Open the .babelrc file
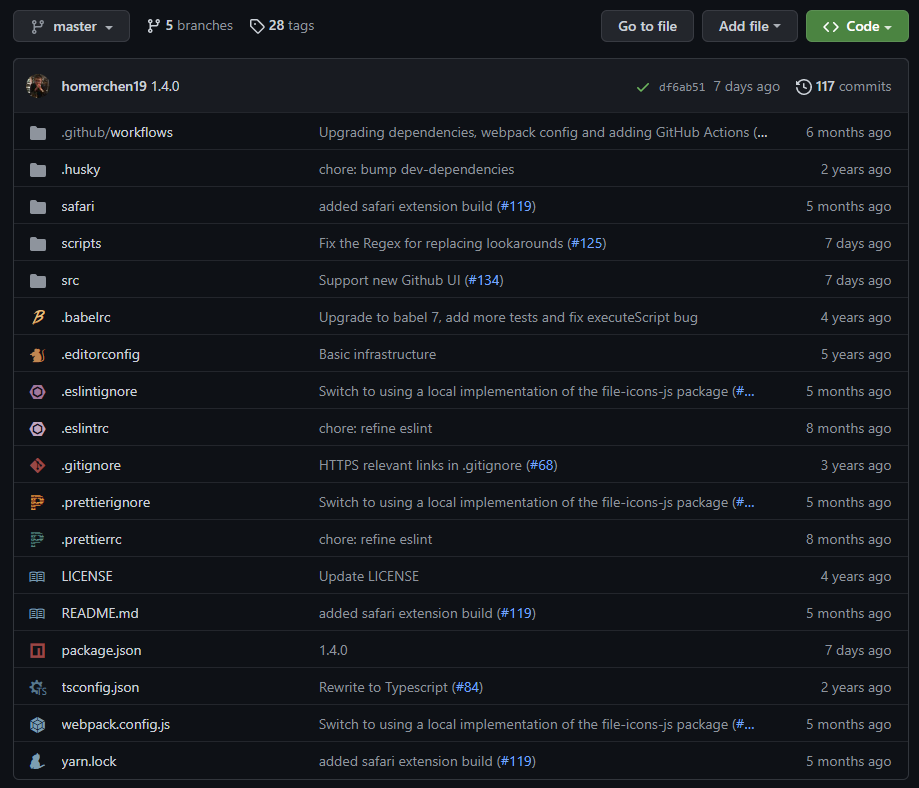Image resolution: width=919 pixels, height=788 pixels. click(86, 317)
